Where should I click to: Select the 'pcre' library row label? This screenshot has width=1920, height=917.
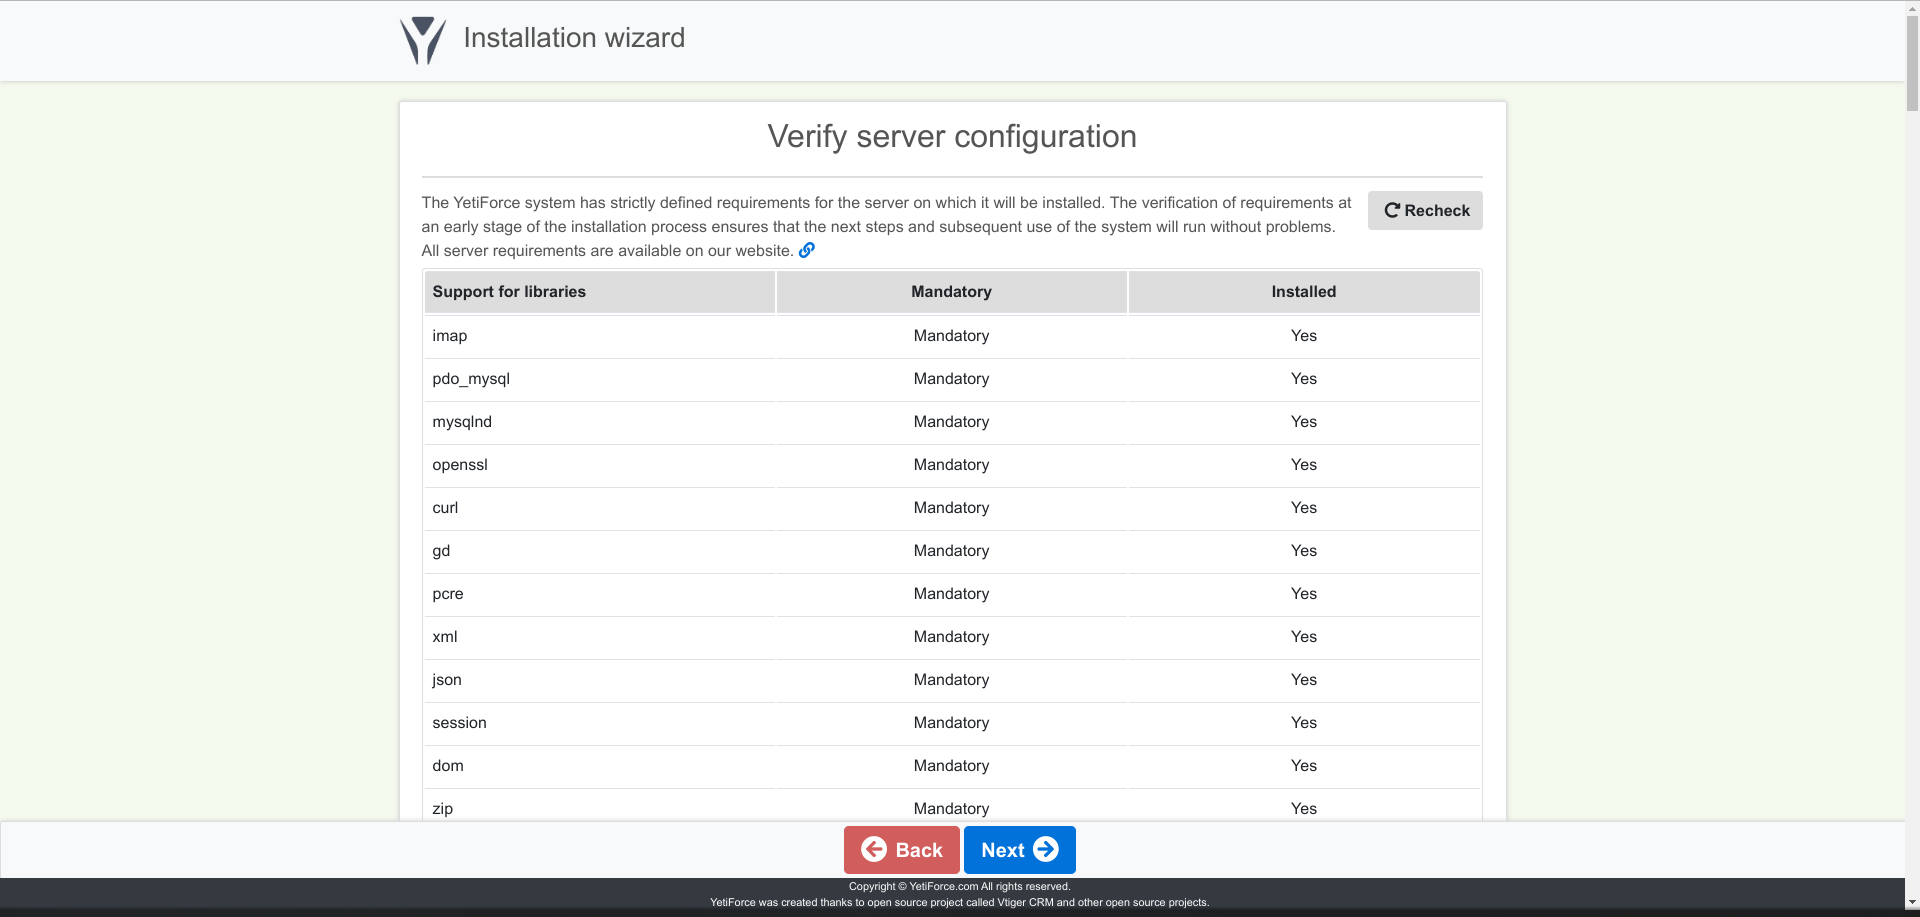point(448,594)
